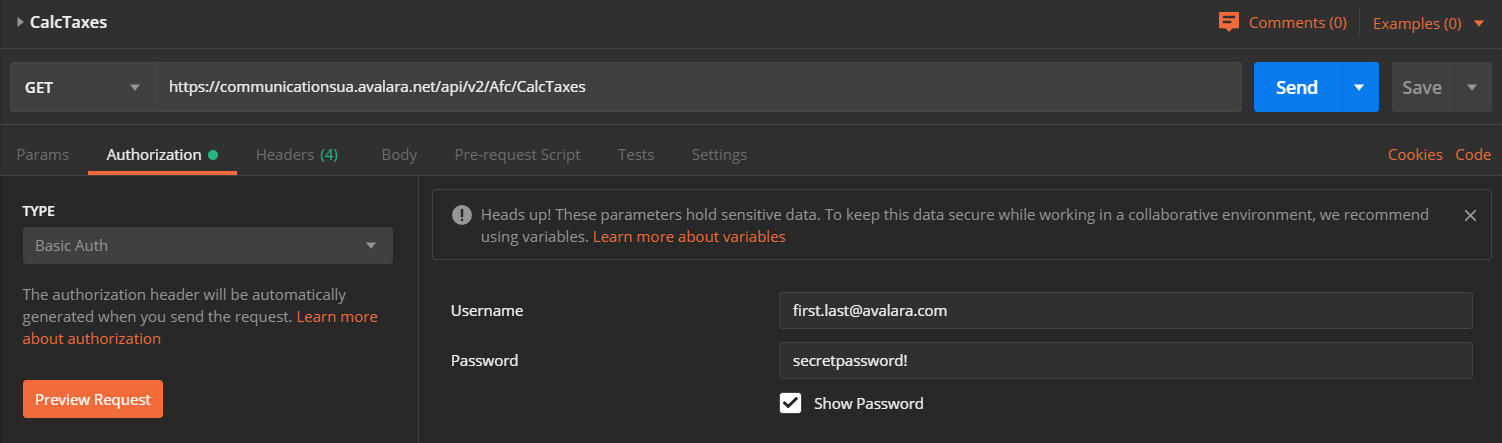Open the Cookies link
This screenshot has width=1502, height=443.
tap(1414, 155)
